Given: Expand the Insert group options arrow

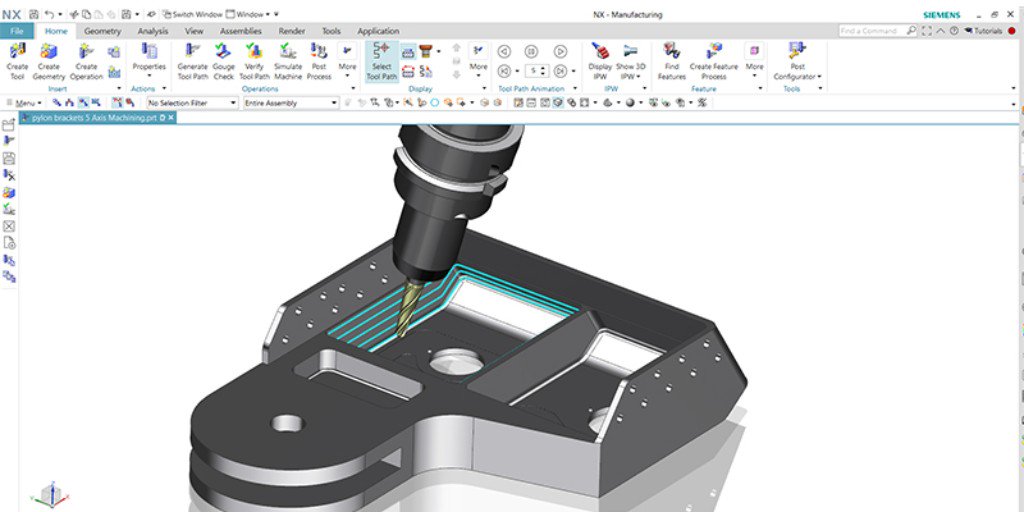Looking at the screenshot, I should click(x=119, y=88).
